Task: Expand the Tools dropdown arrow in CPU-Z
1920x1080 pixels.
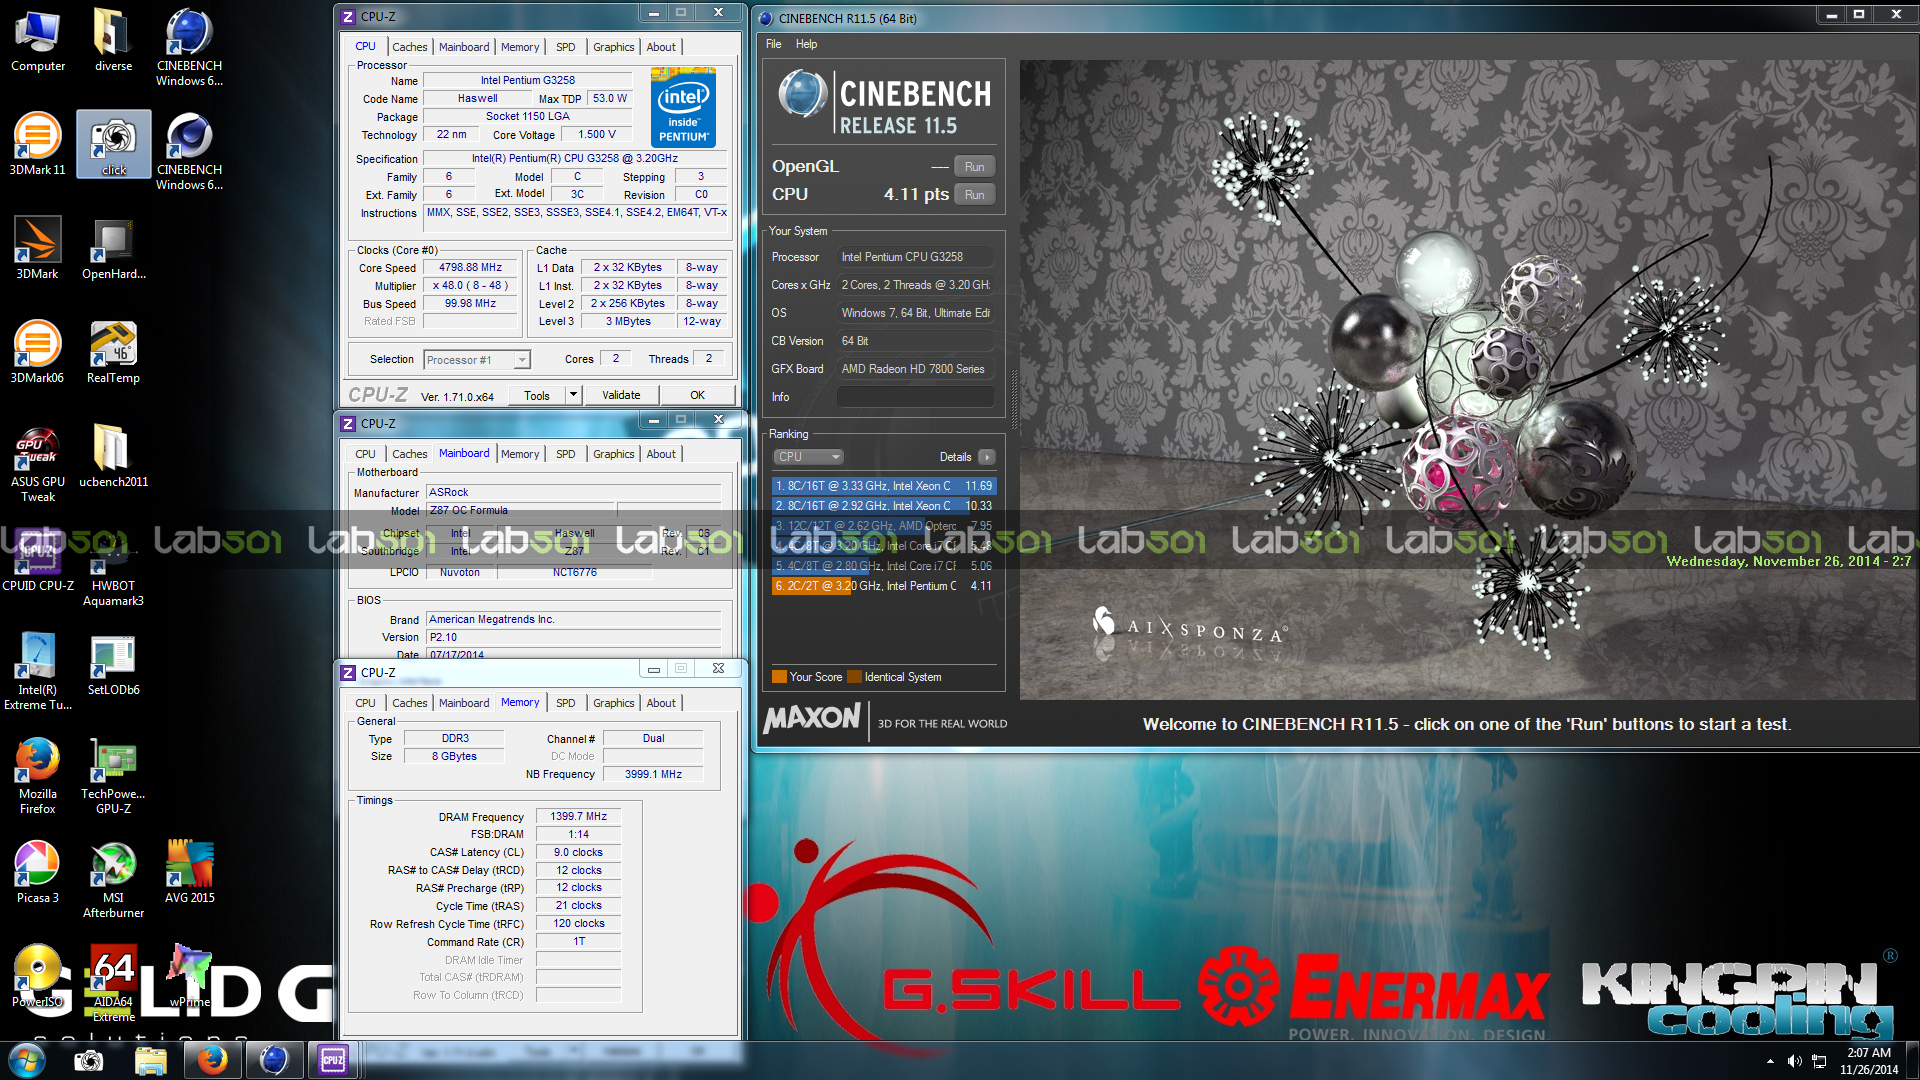Action: click(x=574, y=395)
